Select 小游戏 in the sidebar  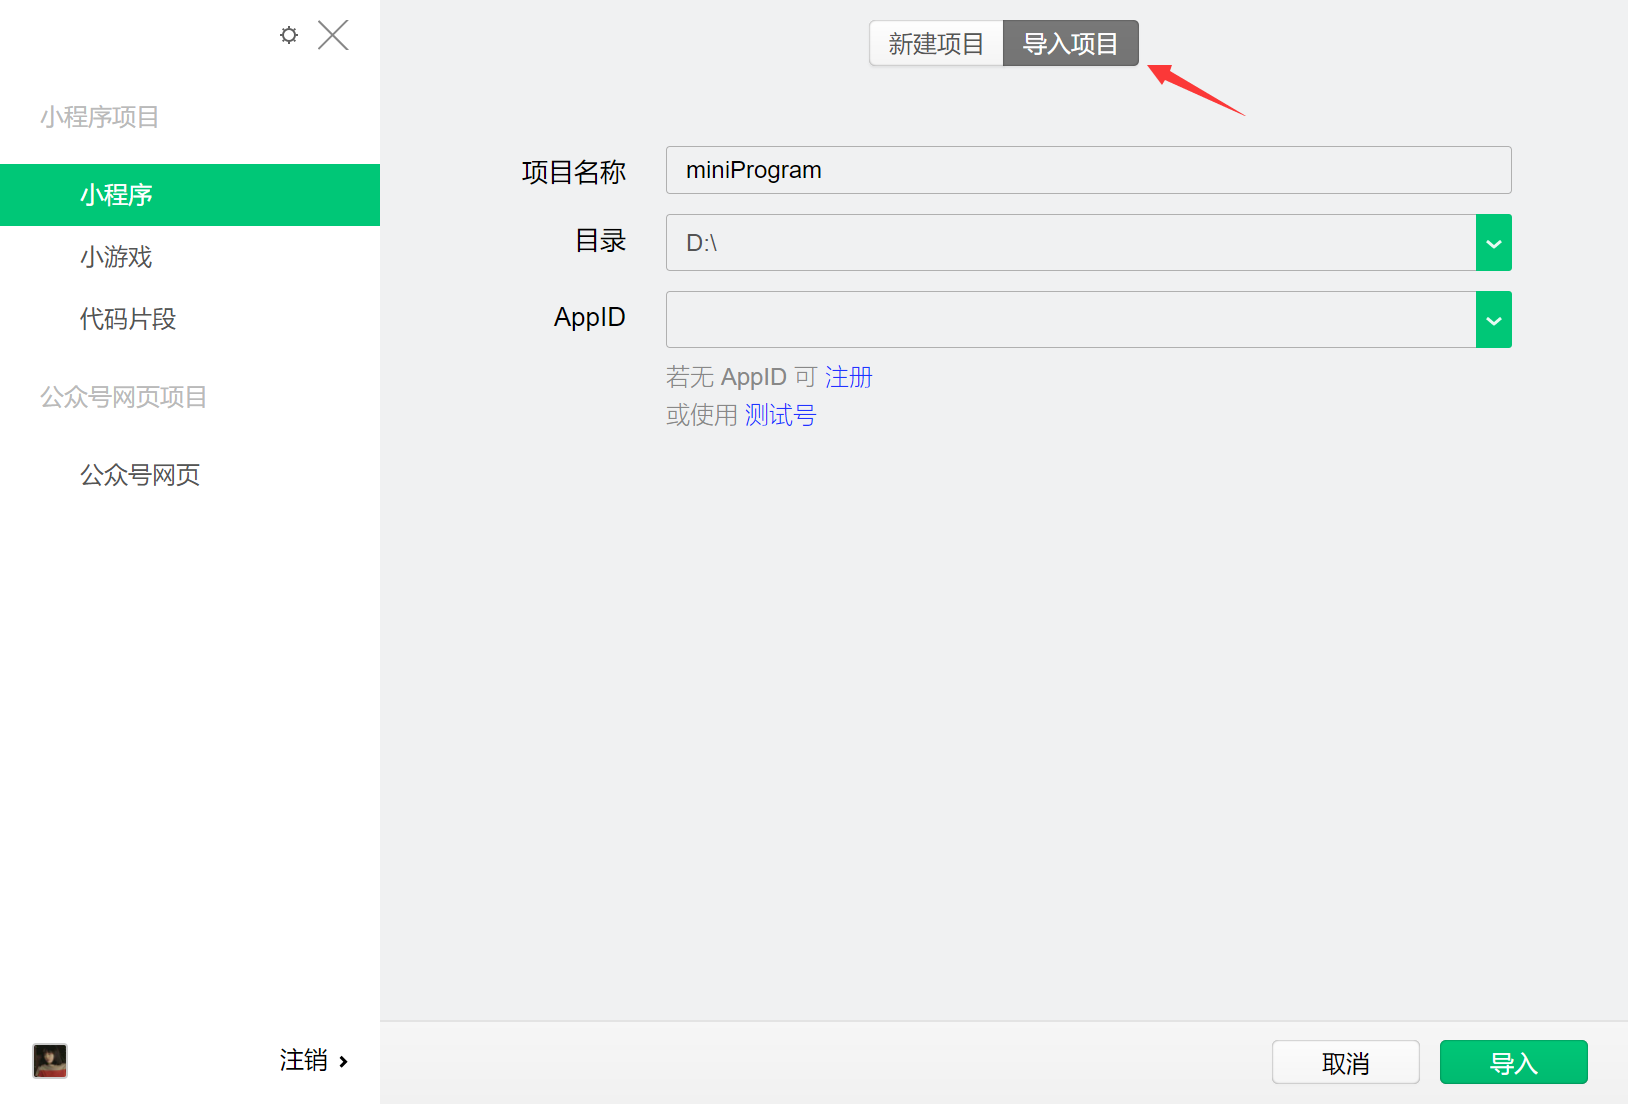tap(190, 257)
